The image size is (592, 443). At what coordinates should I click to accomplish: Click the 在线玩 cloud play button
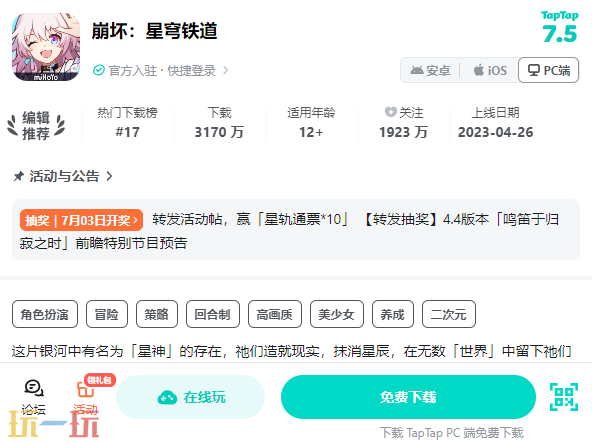pyautogui.click(x=190, y=397)
